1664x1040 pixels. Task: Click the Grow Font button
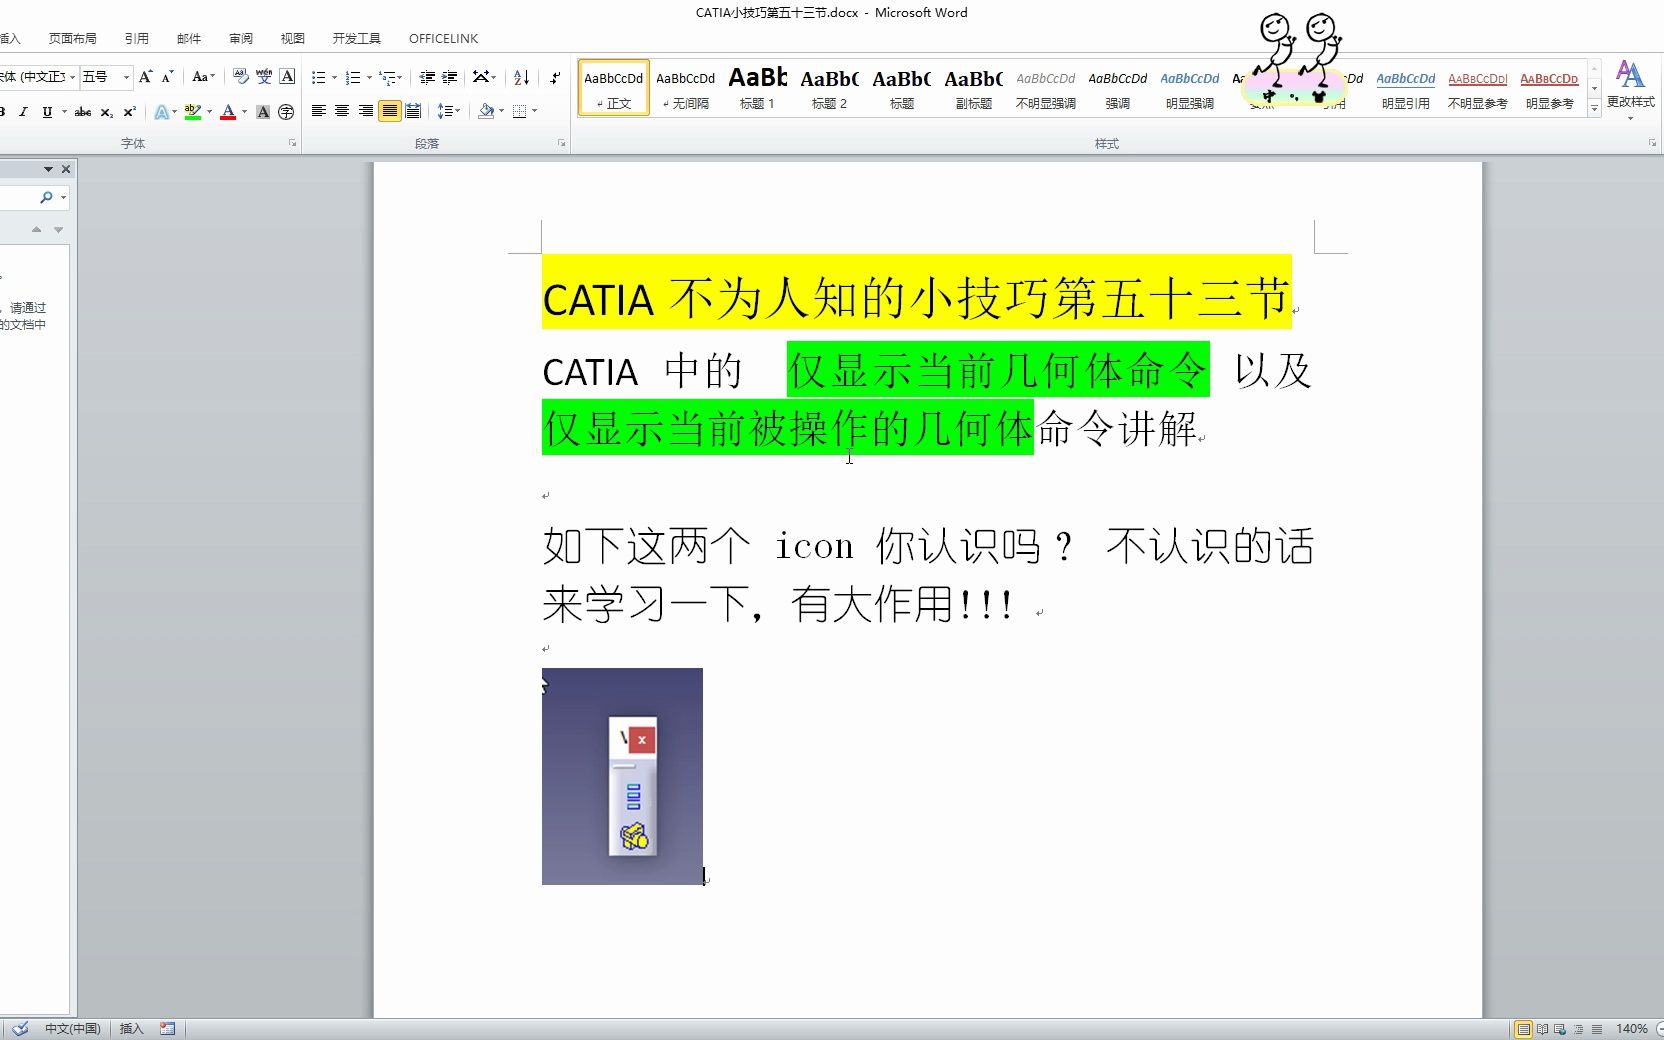click(x=146, y=77)
